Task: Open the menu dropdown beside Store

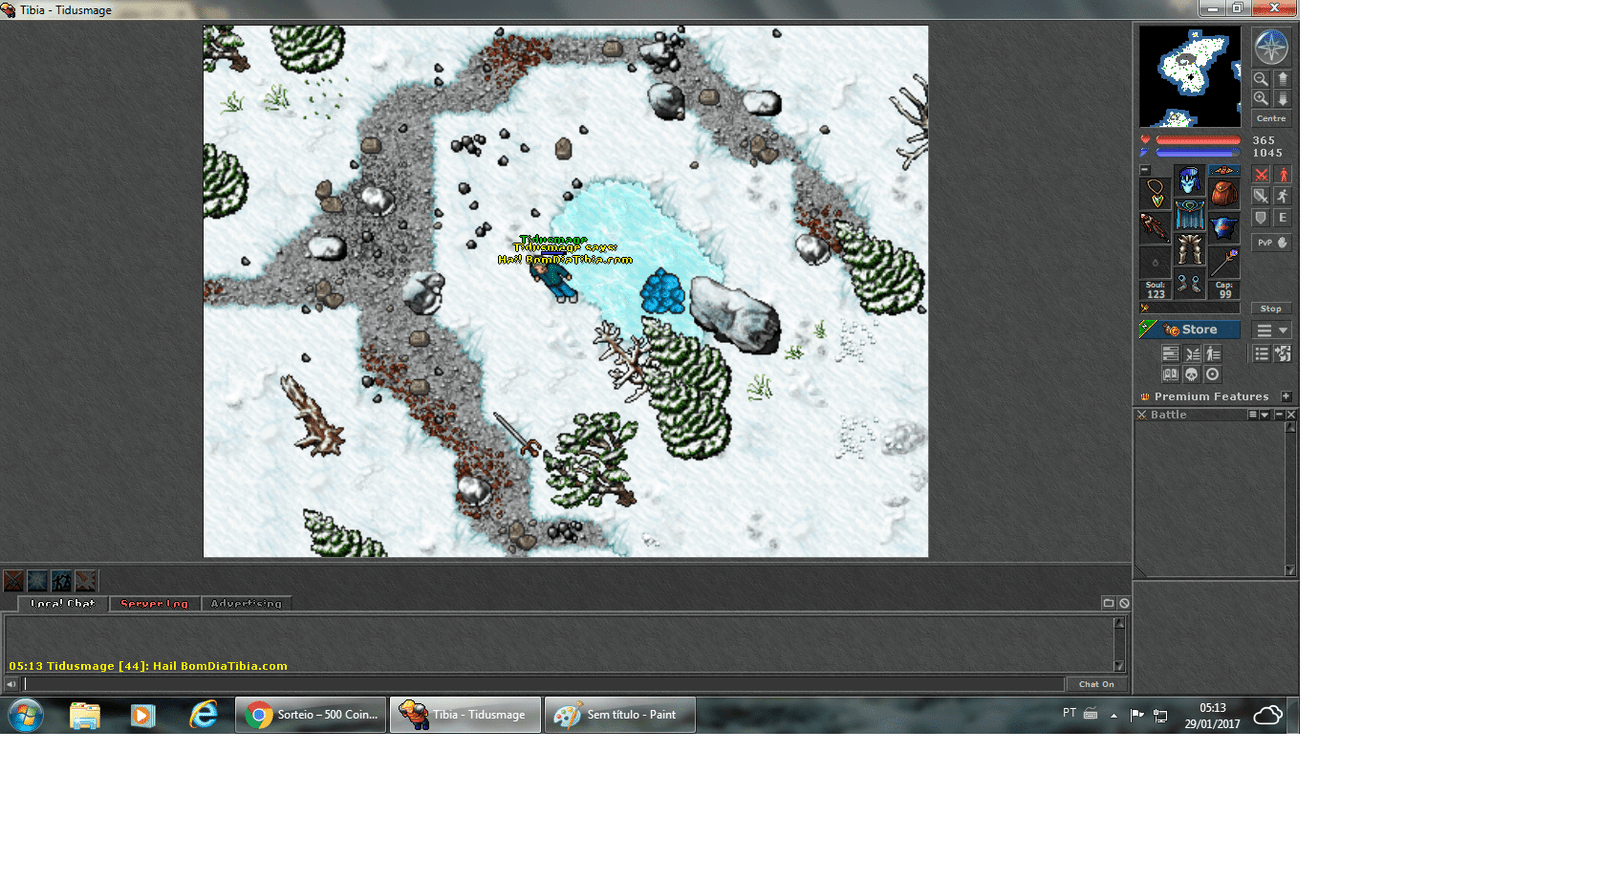Action: coord(1272,330)
